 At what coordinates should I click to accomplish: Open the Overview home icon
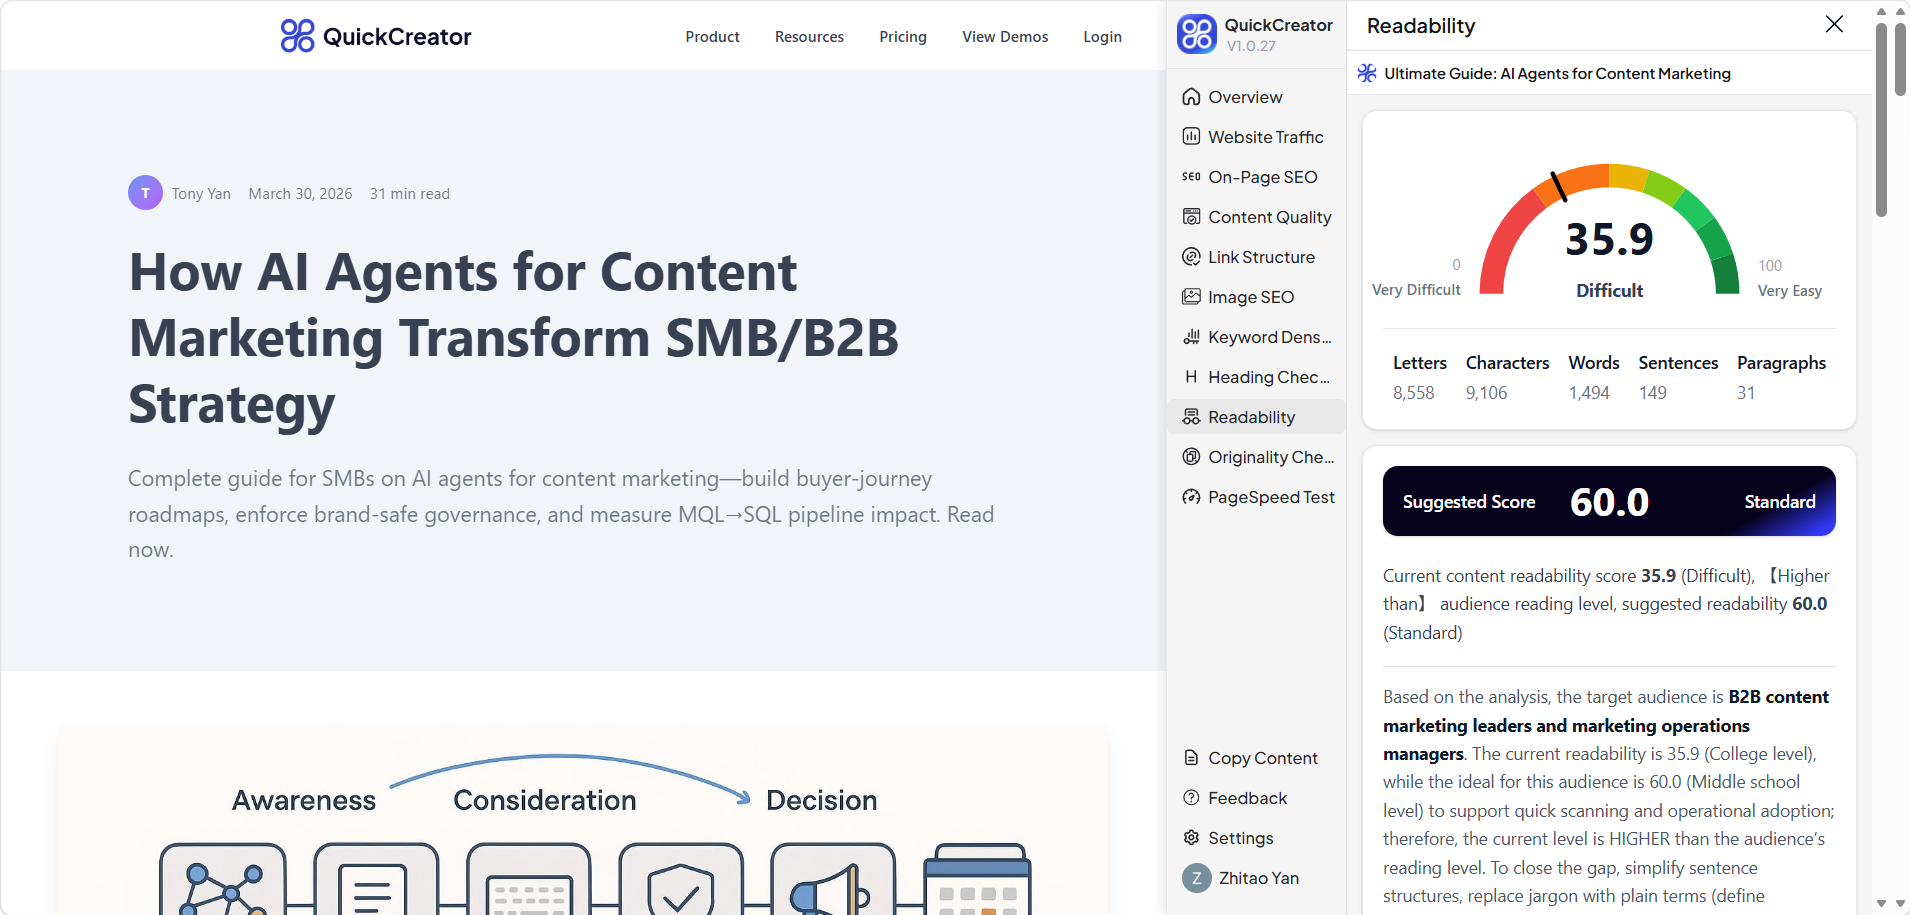point(1191,97)
